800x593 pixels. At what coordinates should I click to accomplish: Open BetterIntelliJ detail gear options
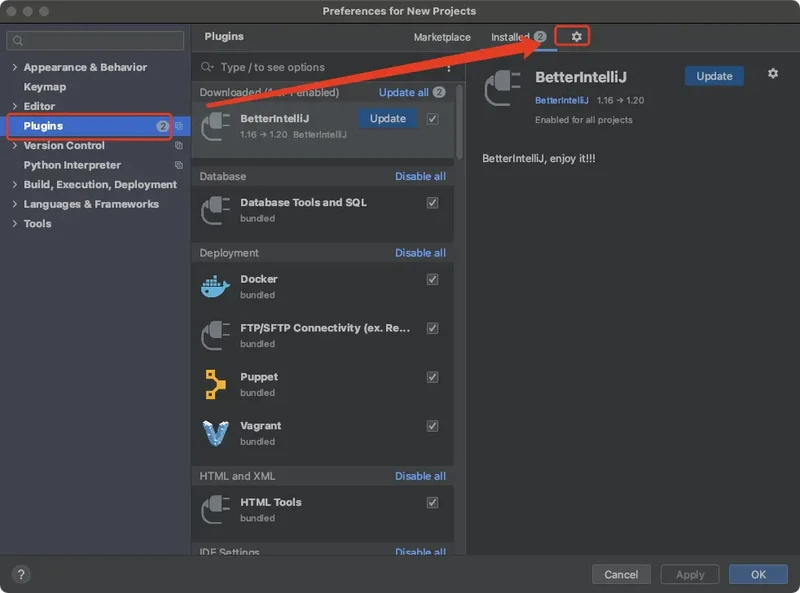tap(773, 73)
